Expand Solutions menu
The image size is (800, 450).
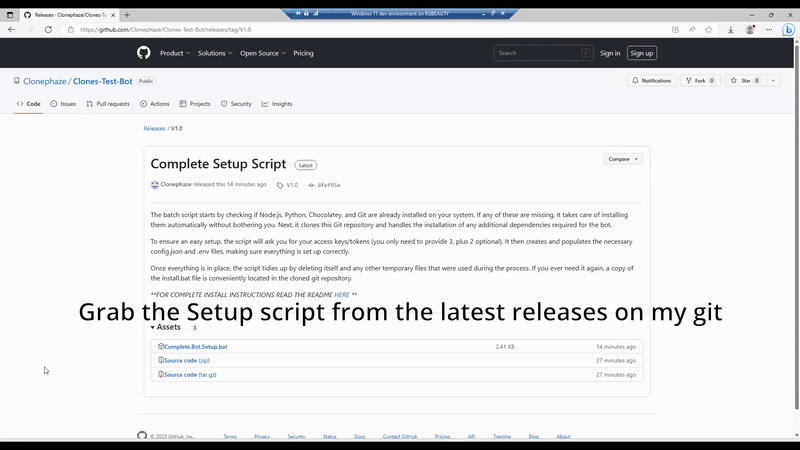pyautogui.click(x=215, y=53)
